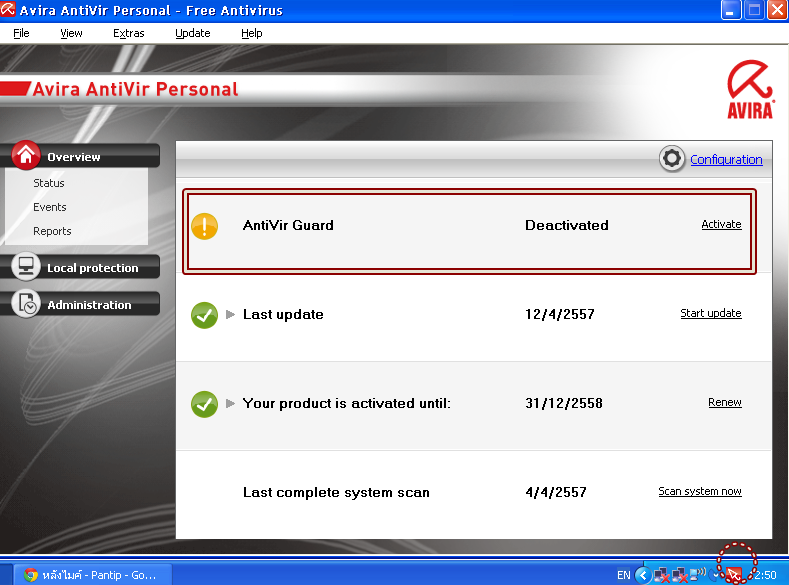Click the wireless network tray icon
Image resolution: width=789 pixels, height=585 pixels.
tap(697, 574)
